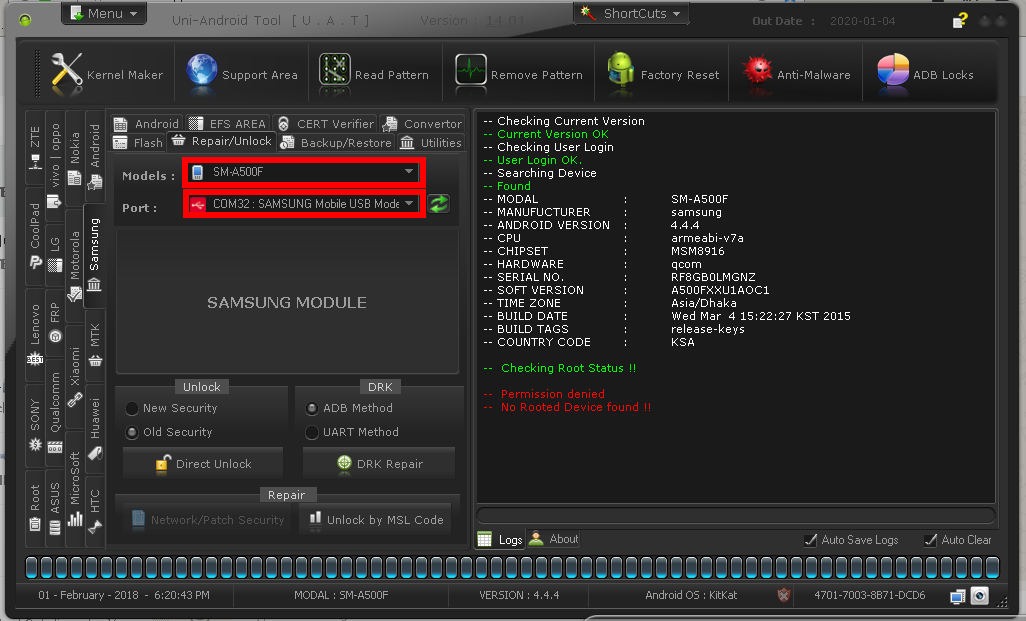Click Network/Patch Security button
Image resolution: width=1026 pixels, height=621 pixels.
coord(207,520)
